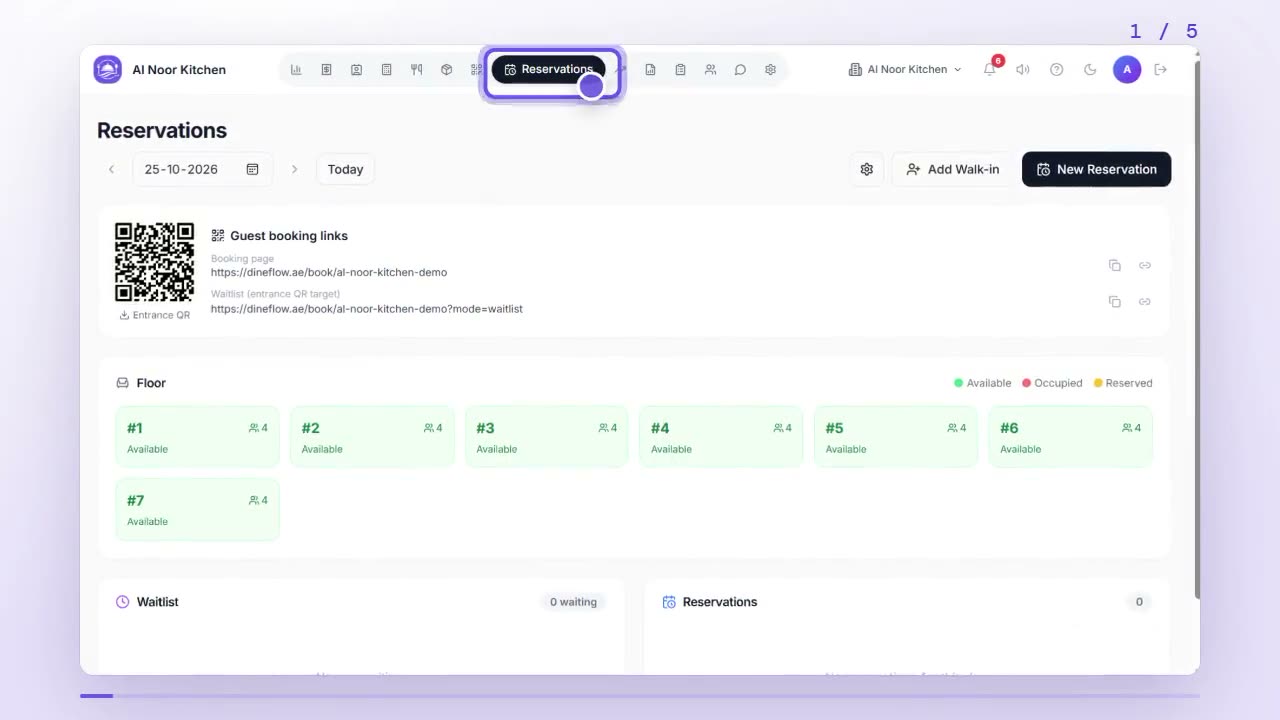1280x720 pixels.
Task: Expand the Al Noor Kitchen branch dropdown
Action: point(905,70)
